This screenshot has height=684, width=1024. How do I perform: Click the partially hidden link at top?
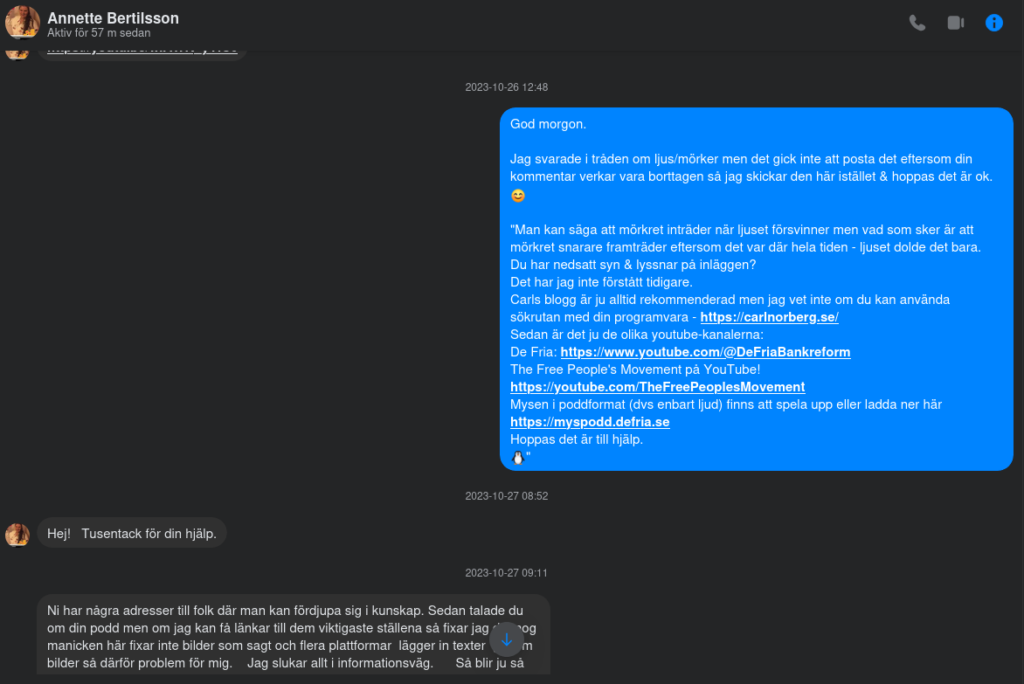[142, 50]
